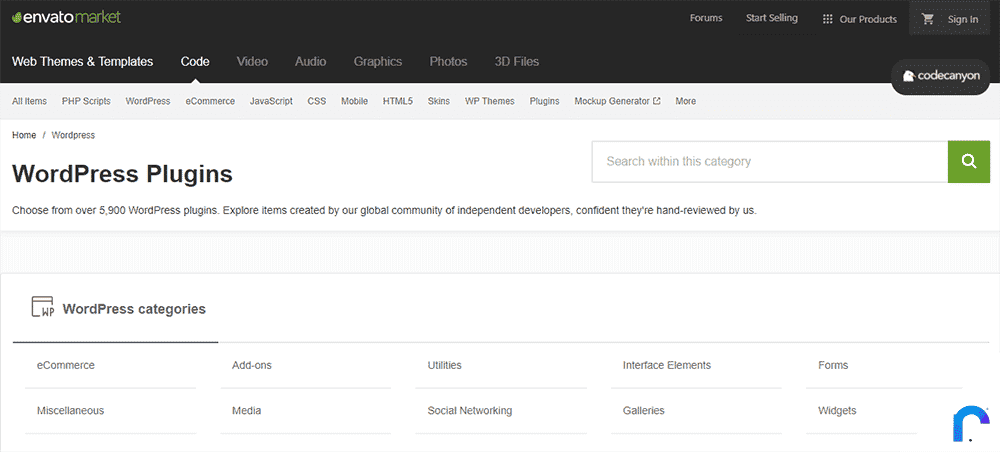
Task: Open the Galleries category
Action: pos(643,411)
